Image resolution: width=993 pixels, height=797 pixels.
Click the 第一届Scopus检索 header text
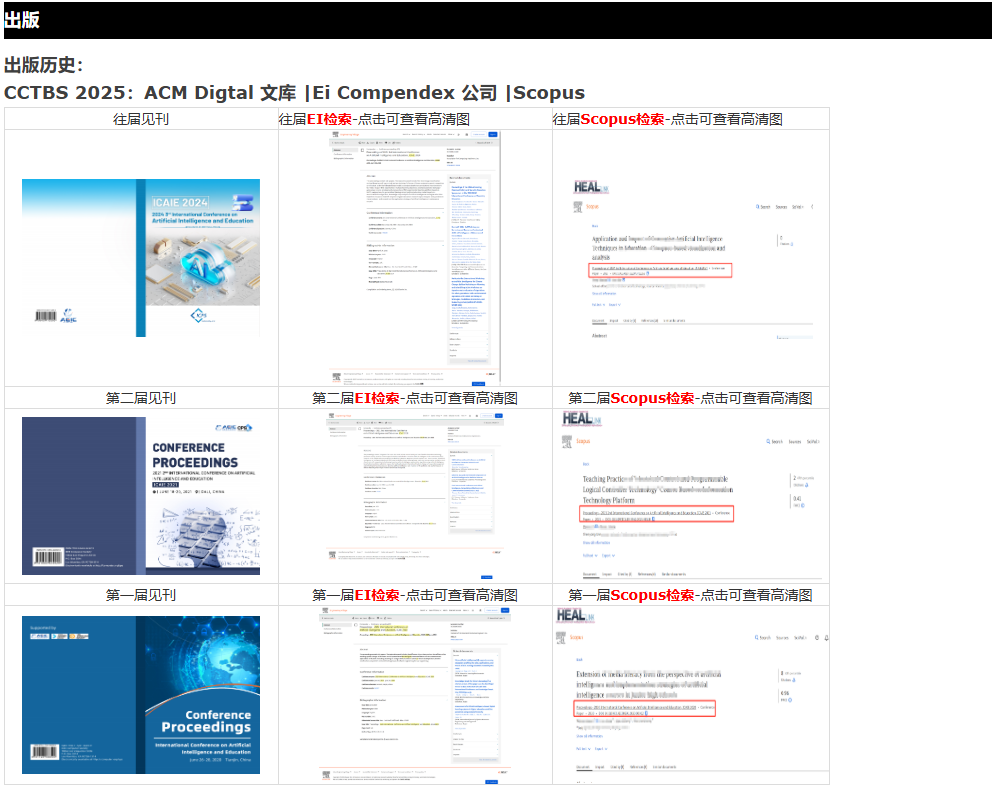pyautogui.click(x=690, y=595)
